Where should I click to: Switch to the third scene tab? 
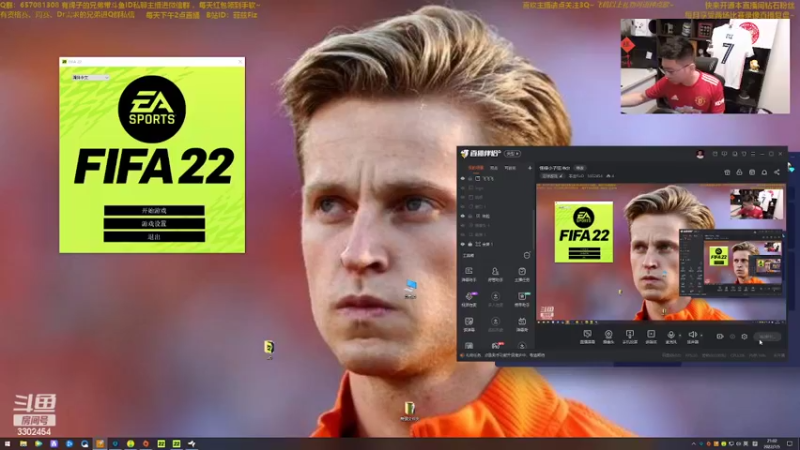(x=510, y=168)
